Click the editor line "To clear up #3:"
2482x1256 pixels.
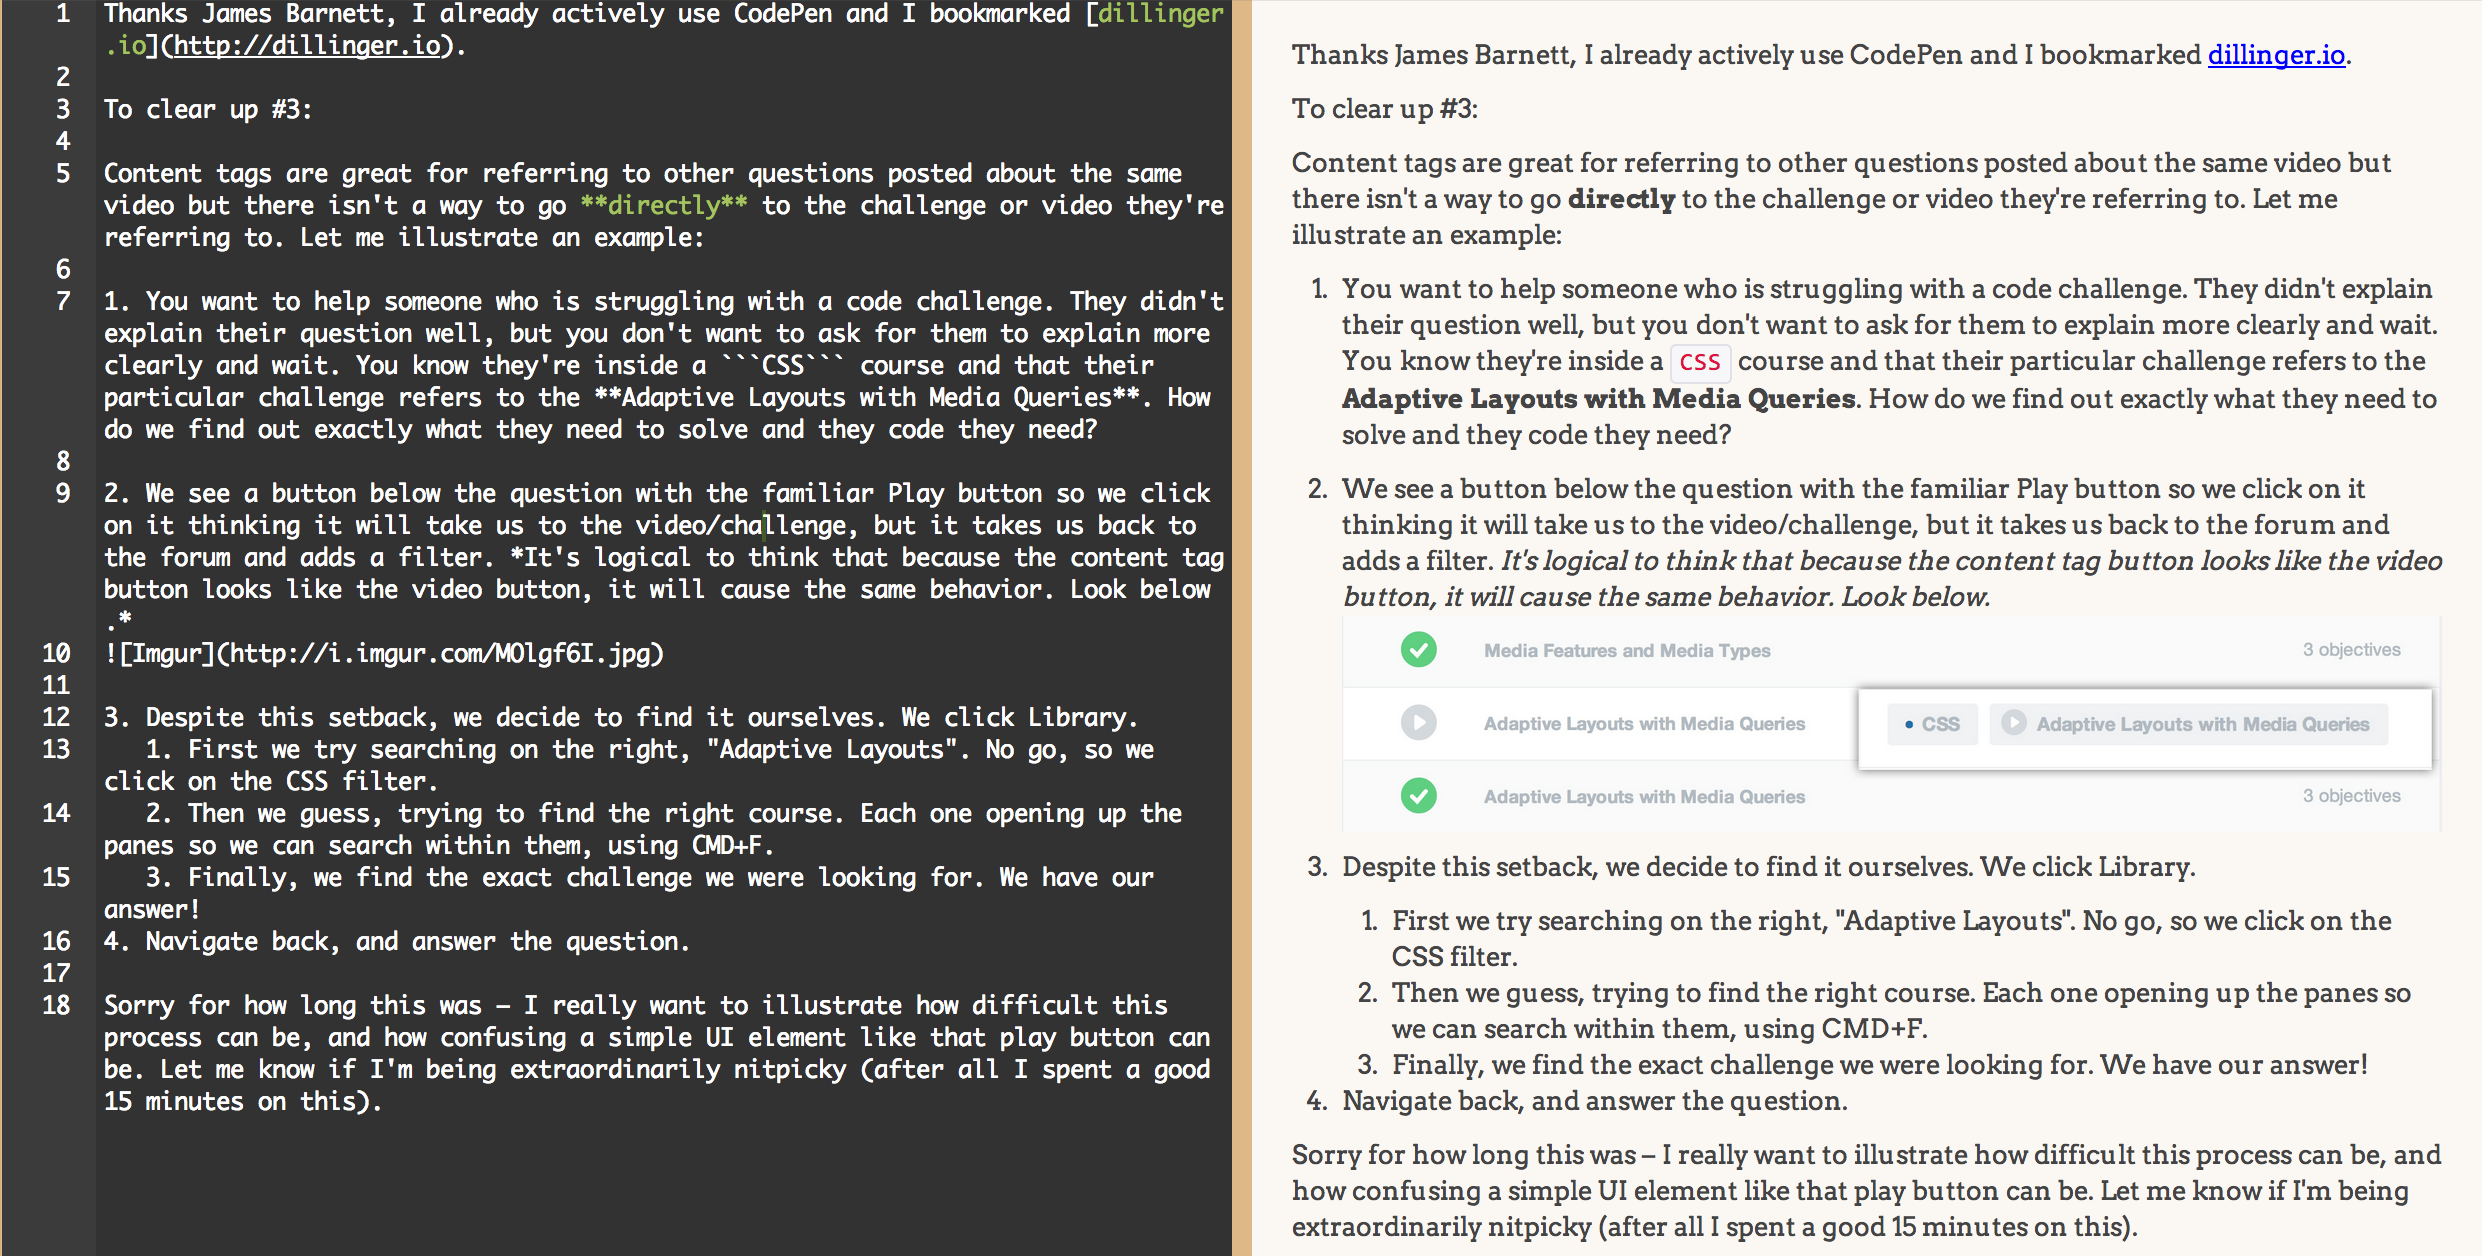point(208,109)
